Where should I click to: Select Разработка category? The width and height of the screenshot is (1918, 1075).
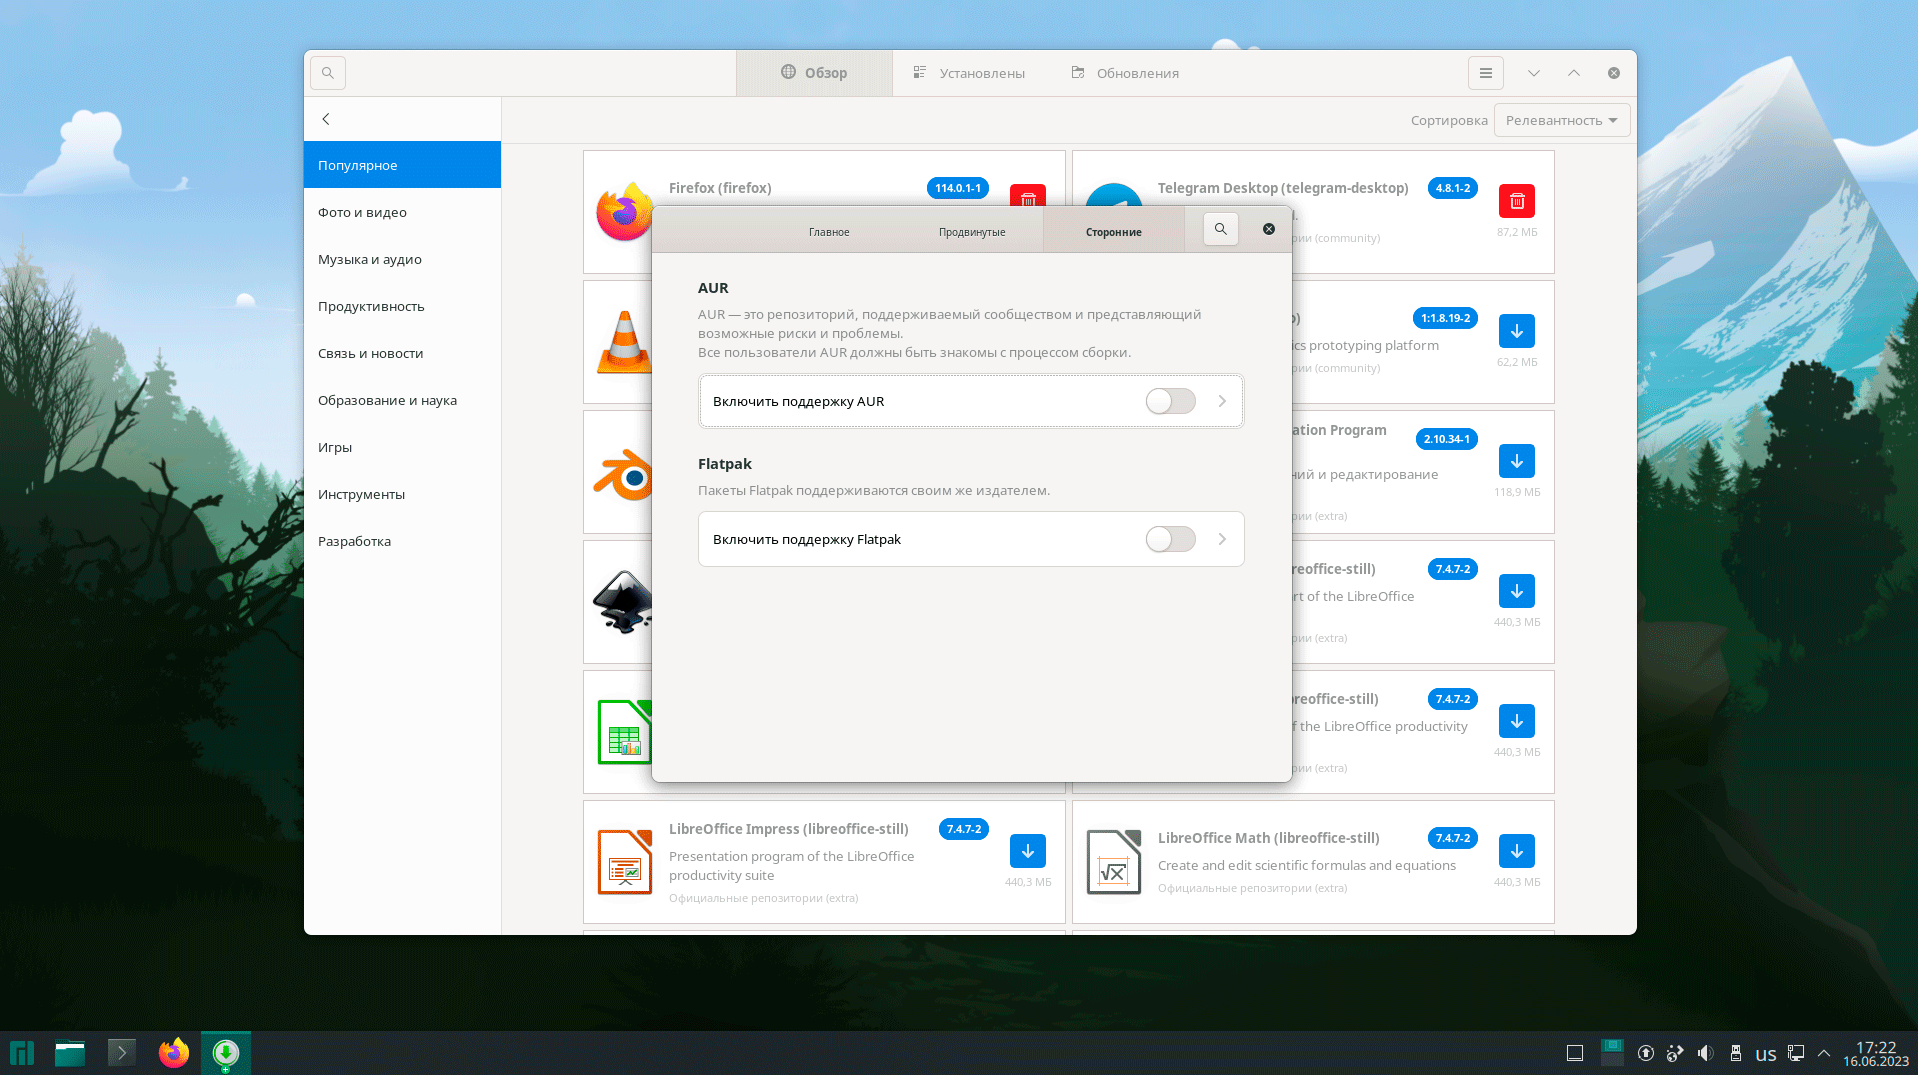(x=402, y=541)
